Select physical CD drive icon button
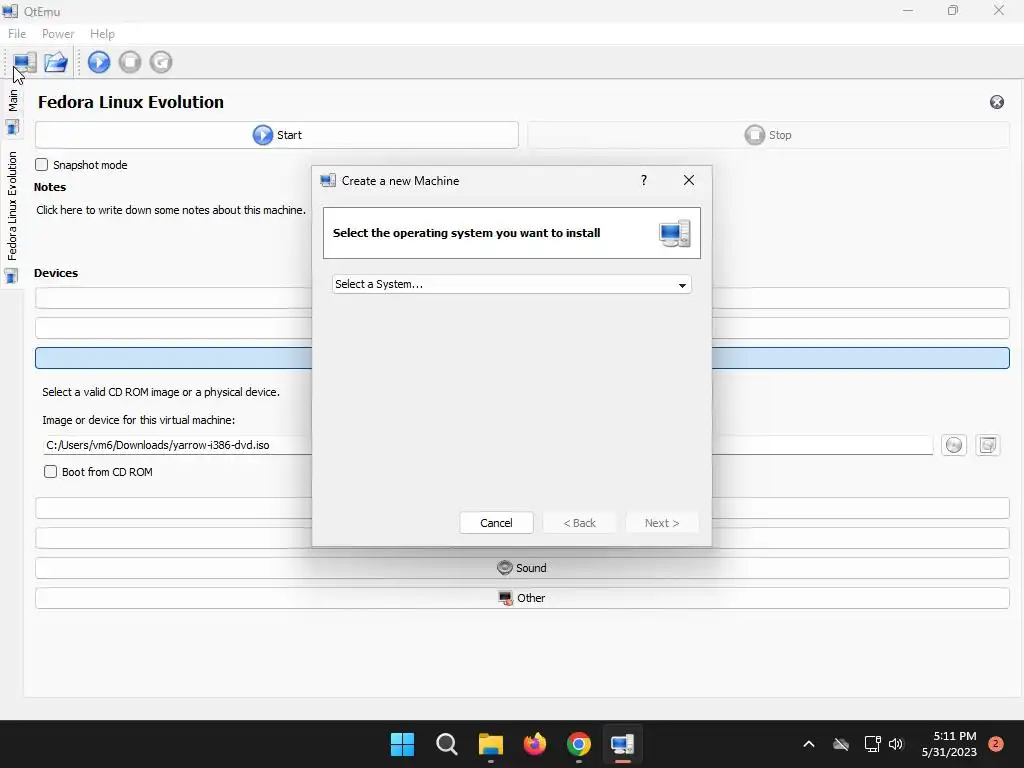The height and width of the screenshot is (768, 1024). [954, 445]
